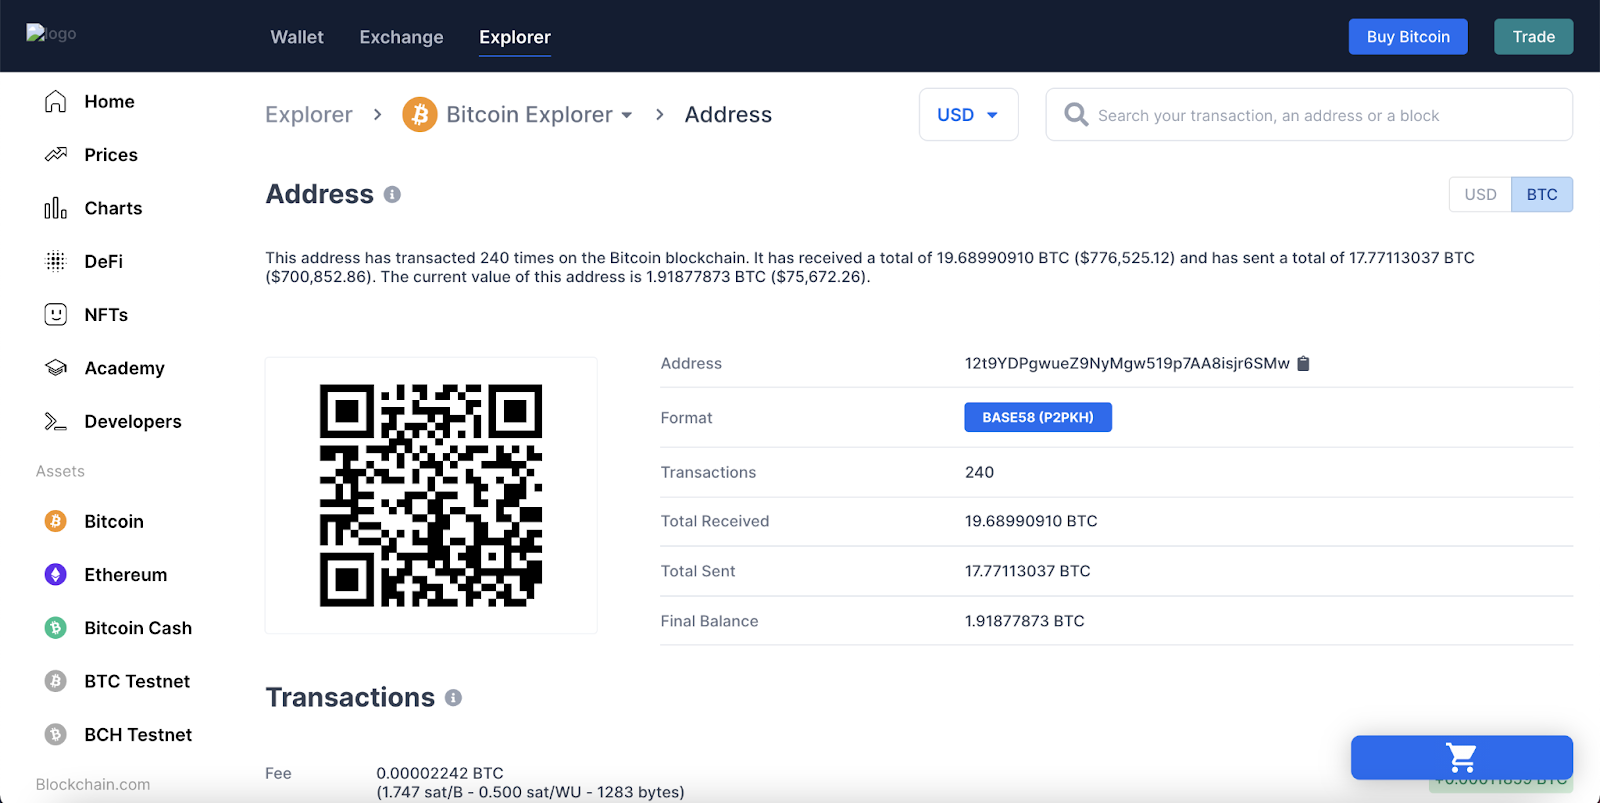This screenshot has width=1600, height=803.
Task: Click the BASE58 (P2PKH) format button
Action: [1038, 417]
